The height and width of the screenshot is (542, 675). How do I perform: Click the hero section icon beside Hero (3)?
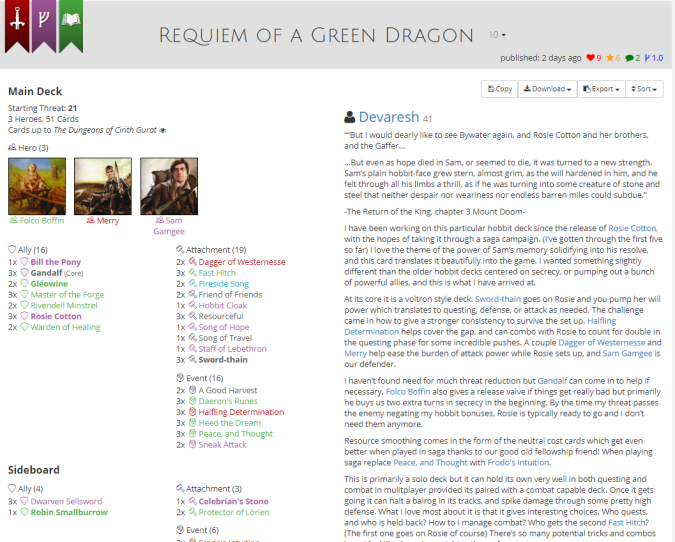click(12, 147)
